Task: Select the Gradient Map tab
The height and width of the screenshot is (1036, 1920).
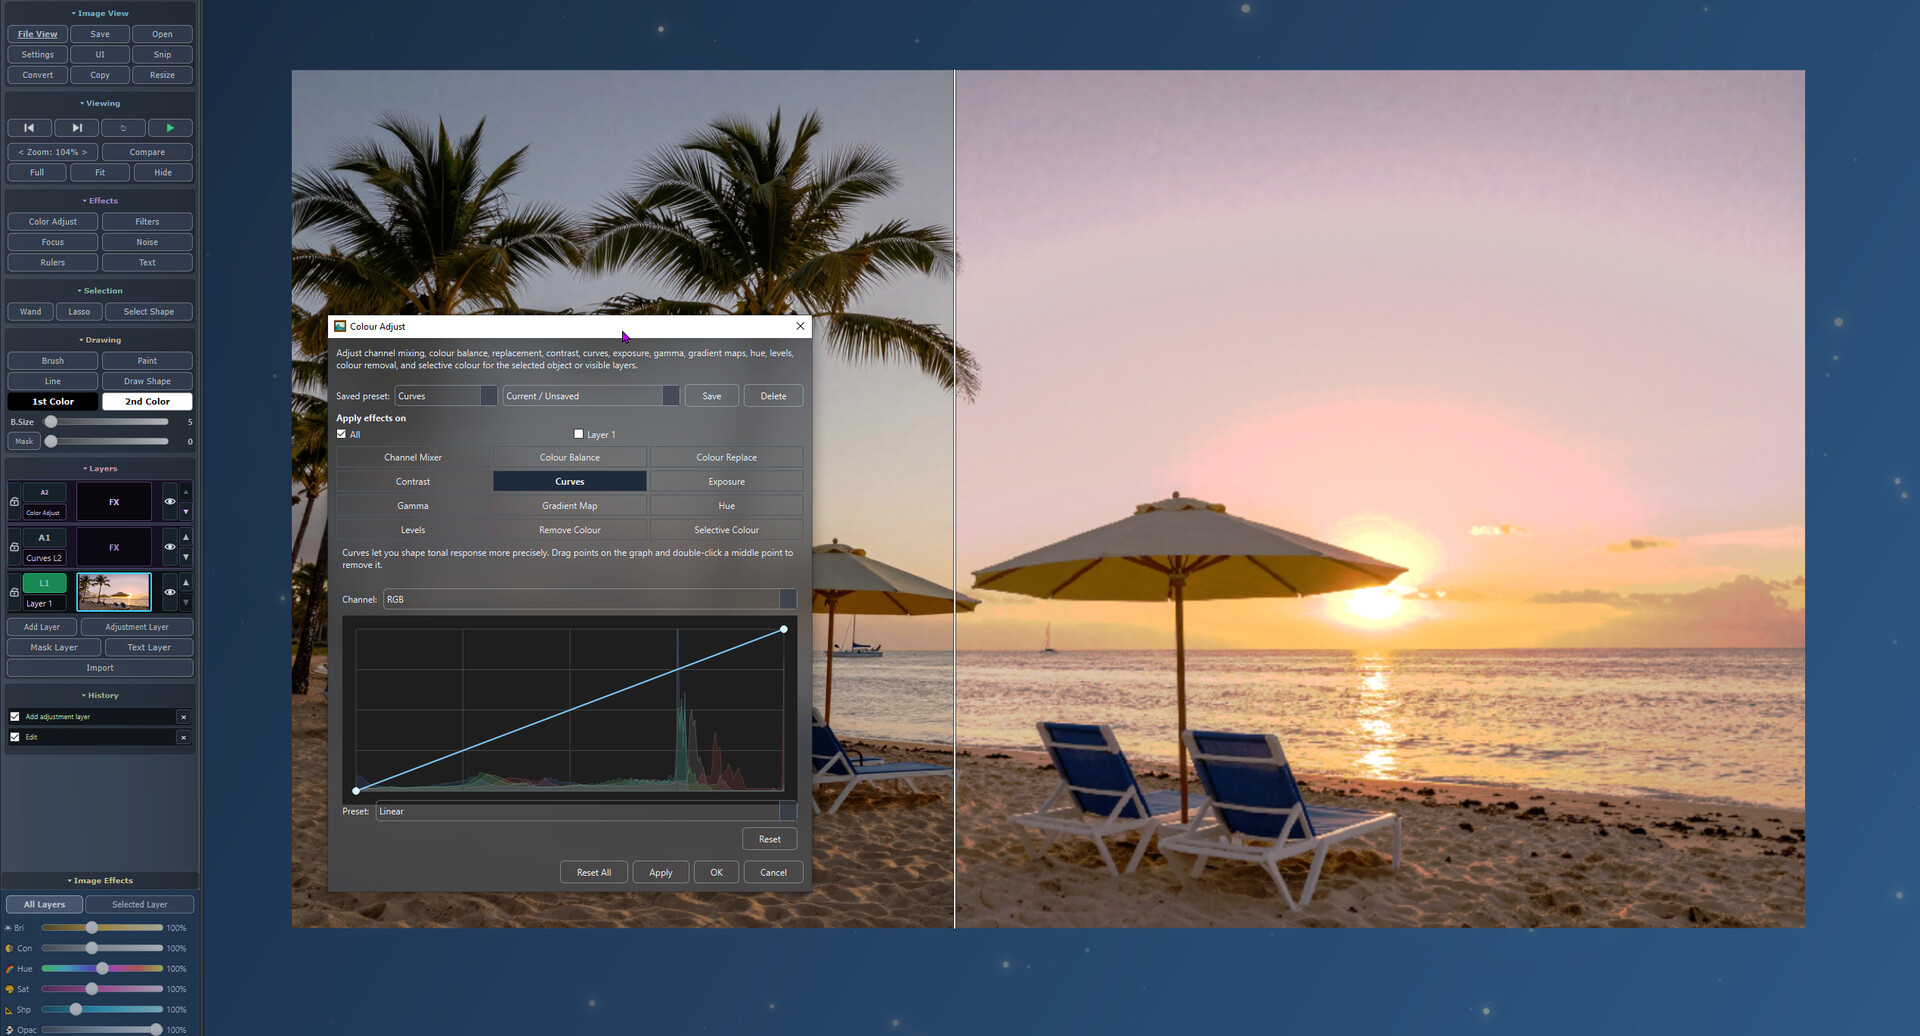Action: [x=570, y=506]
